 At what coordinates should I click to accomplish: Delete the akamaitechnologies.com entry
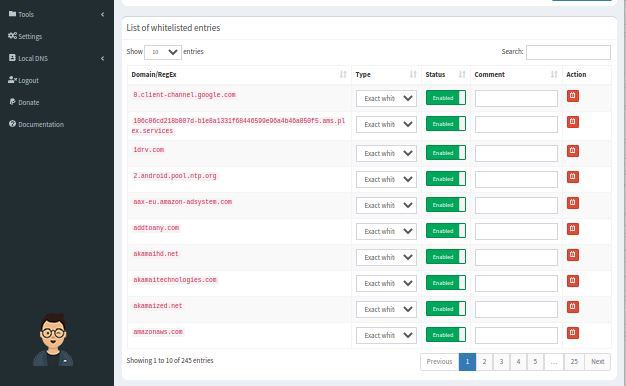click(x=573, y=281)
